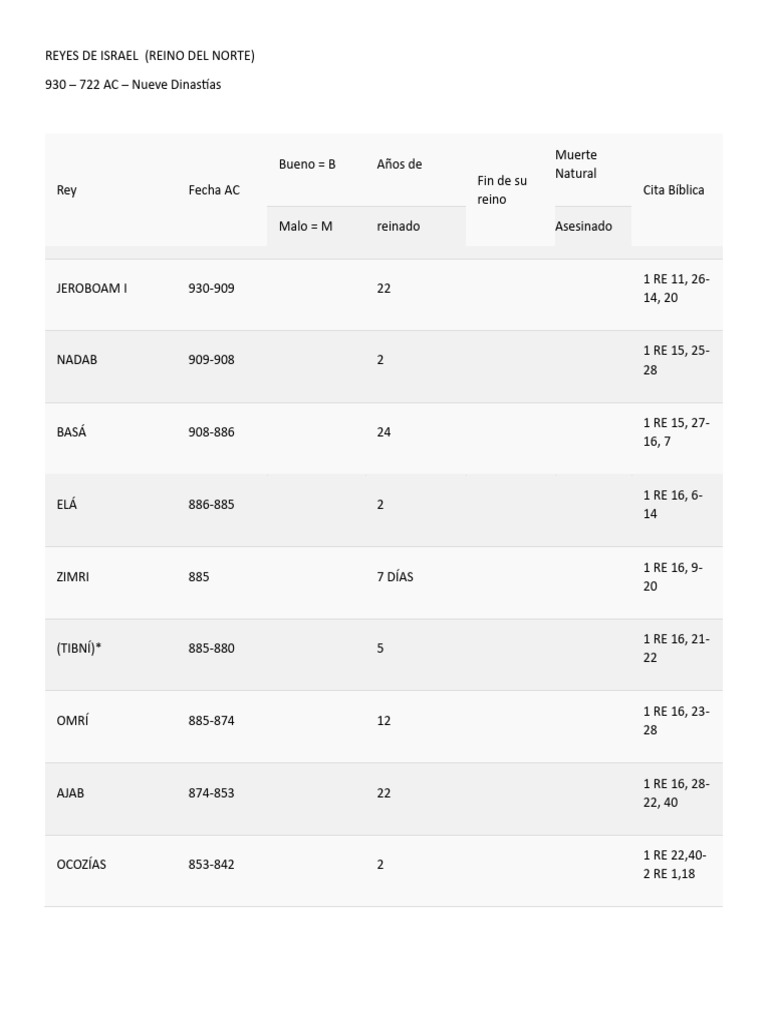Select the citation '1 RE 16, 6-14'
The width and height of the screenshot is (768, 1024).
(x=673, y=504)
